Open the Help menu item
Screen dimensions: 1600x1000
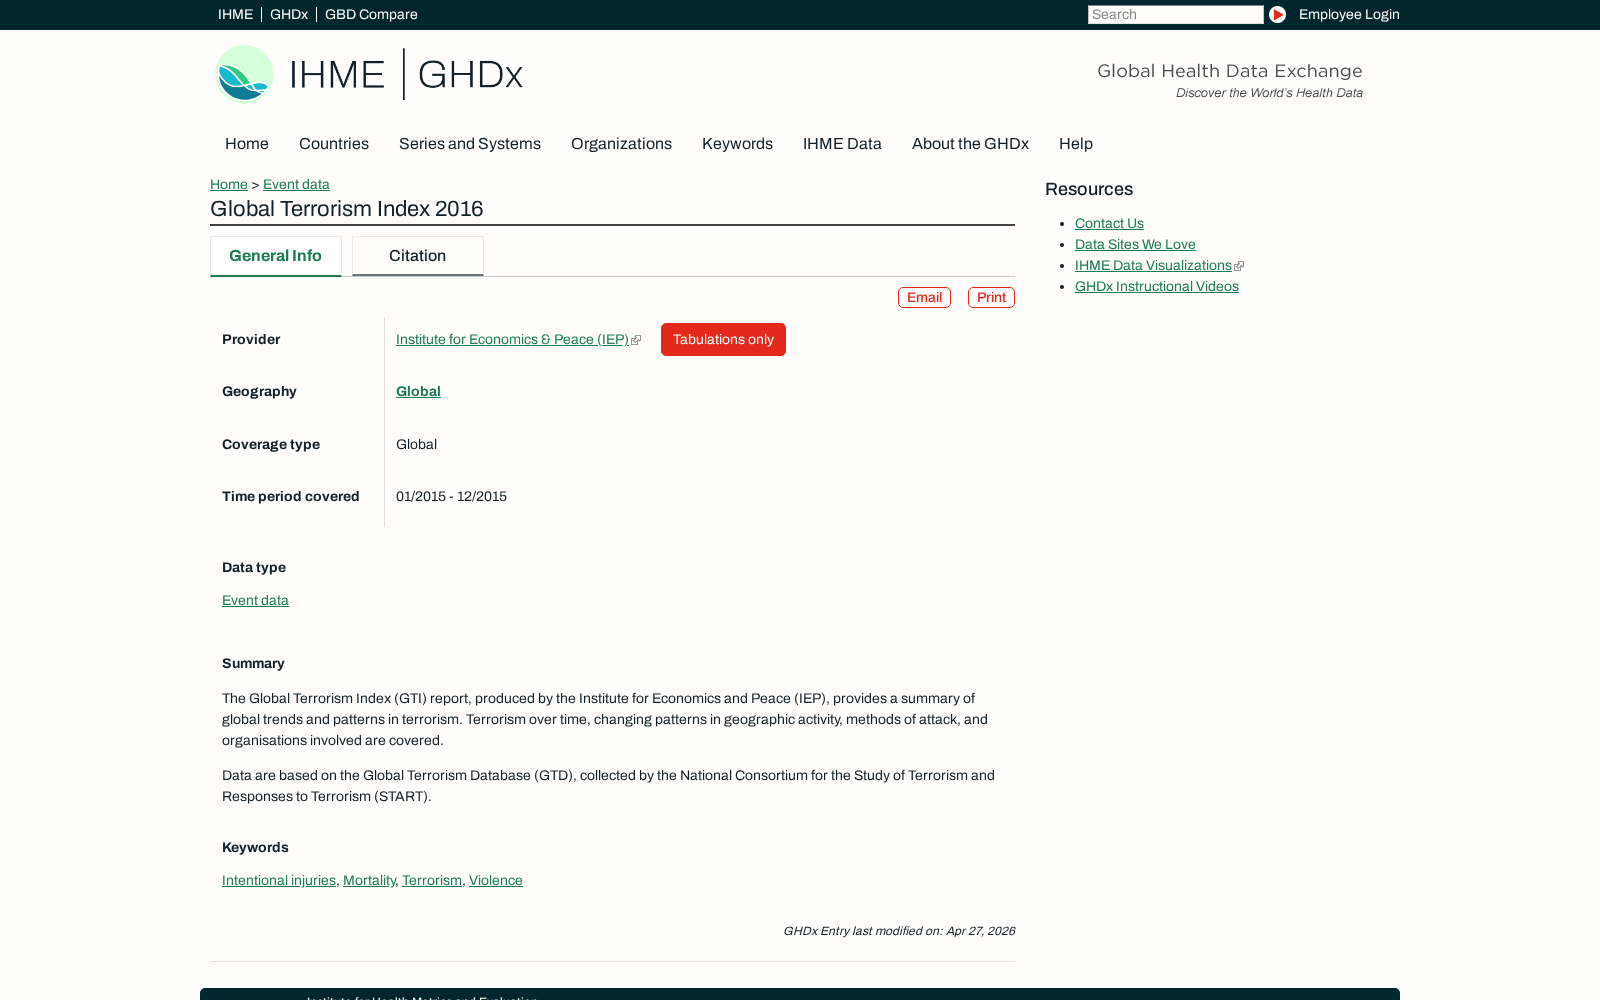(x=1076, y=144)
